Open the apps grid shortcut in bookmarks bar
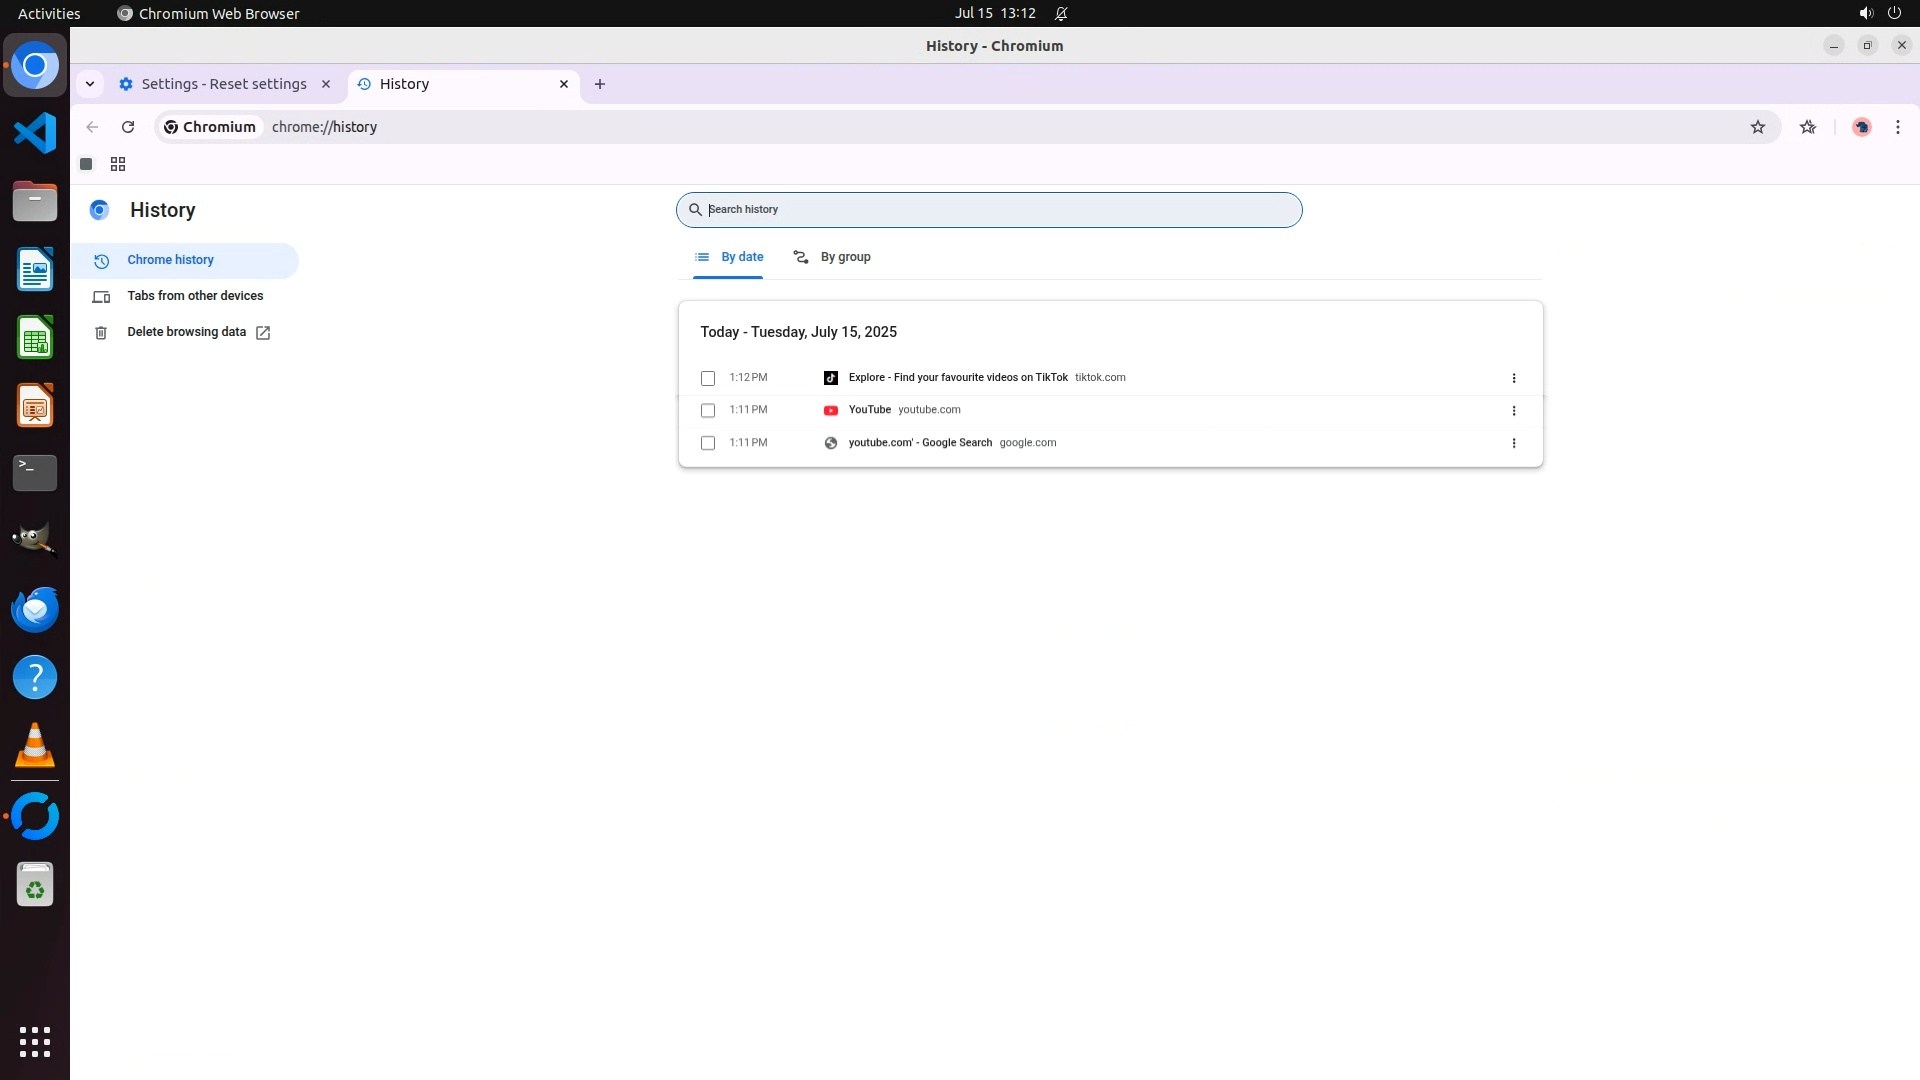 pyautogui.click(x=118, y=164)
